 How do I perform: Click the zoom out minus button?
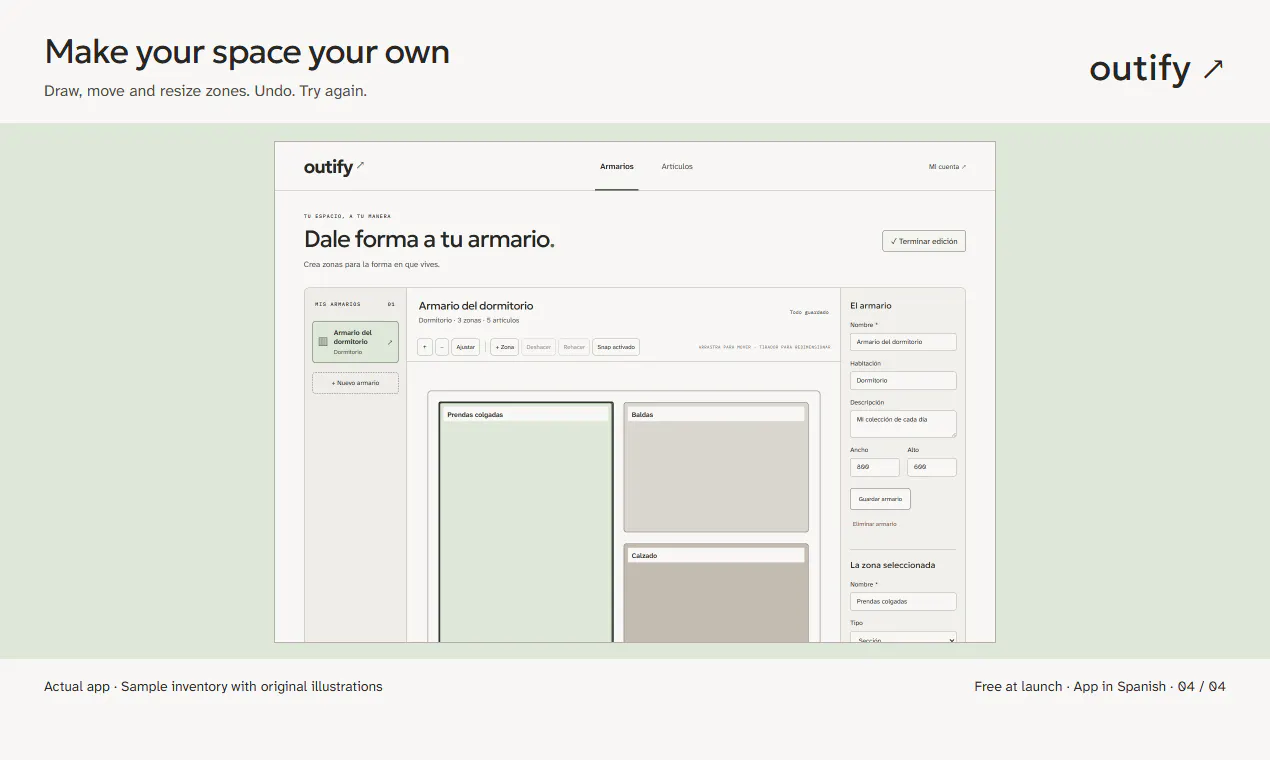point(442,347)
